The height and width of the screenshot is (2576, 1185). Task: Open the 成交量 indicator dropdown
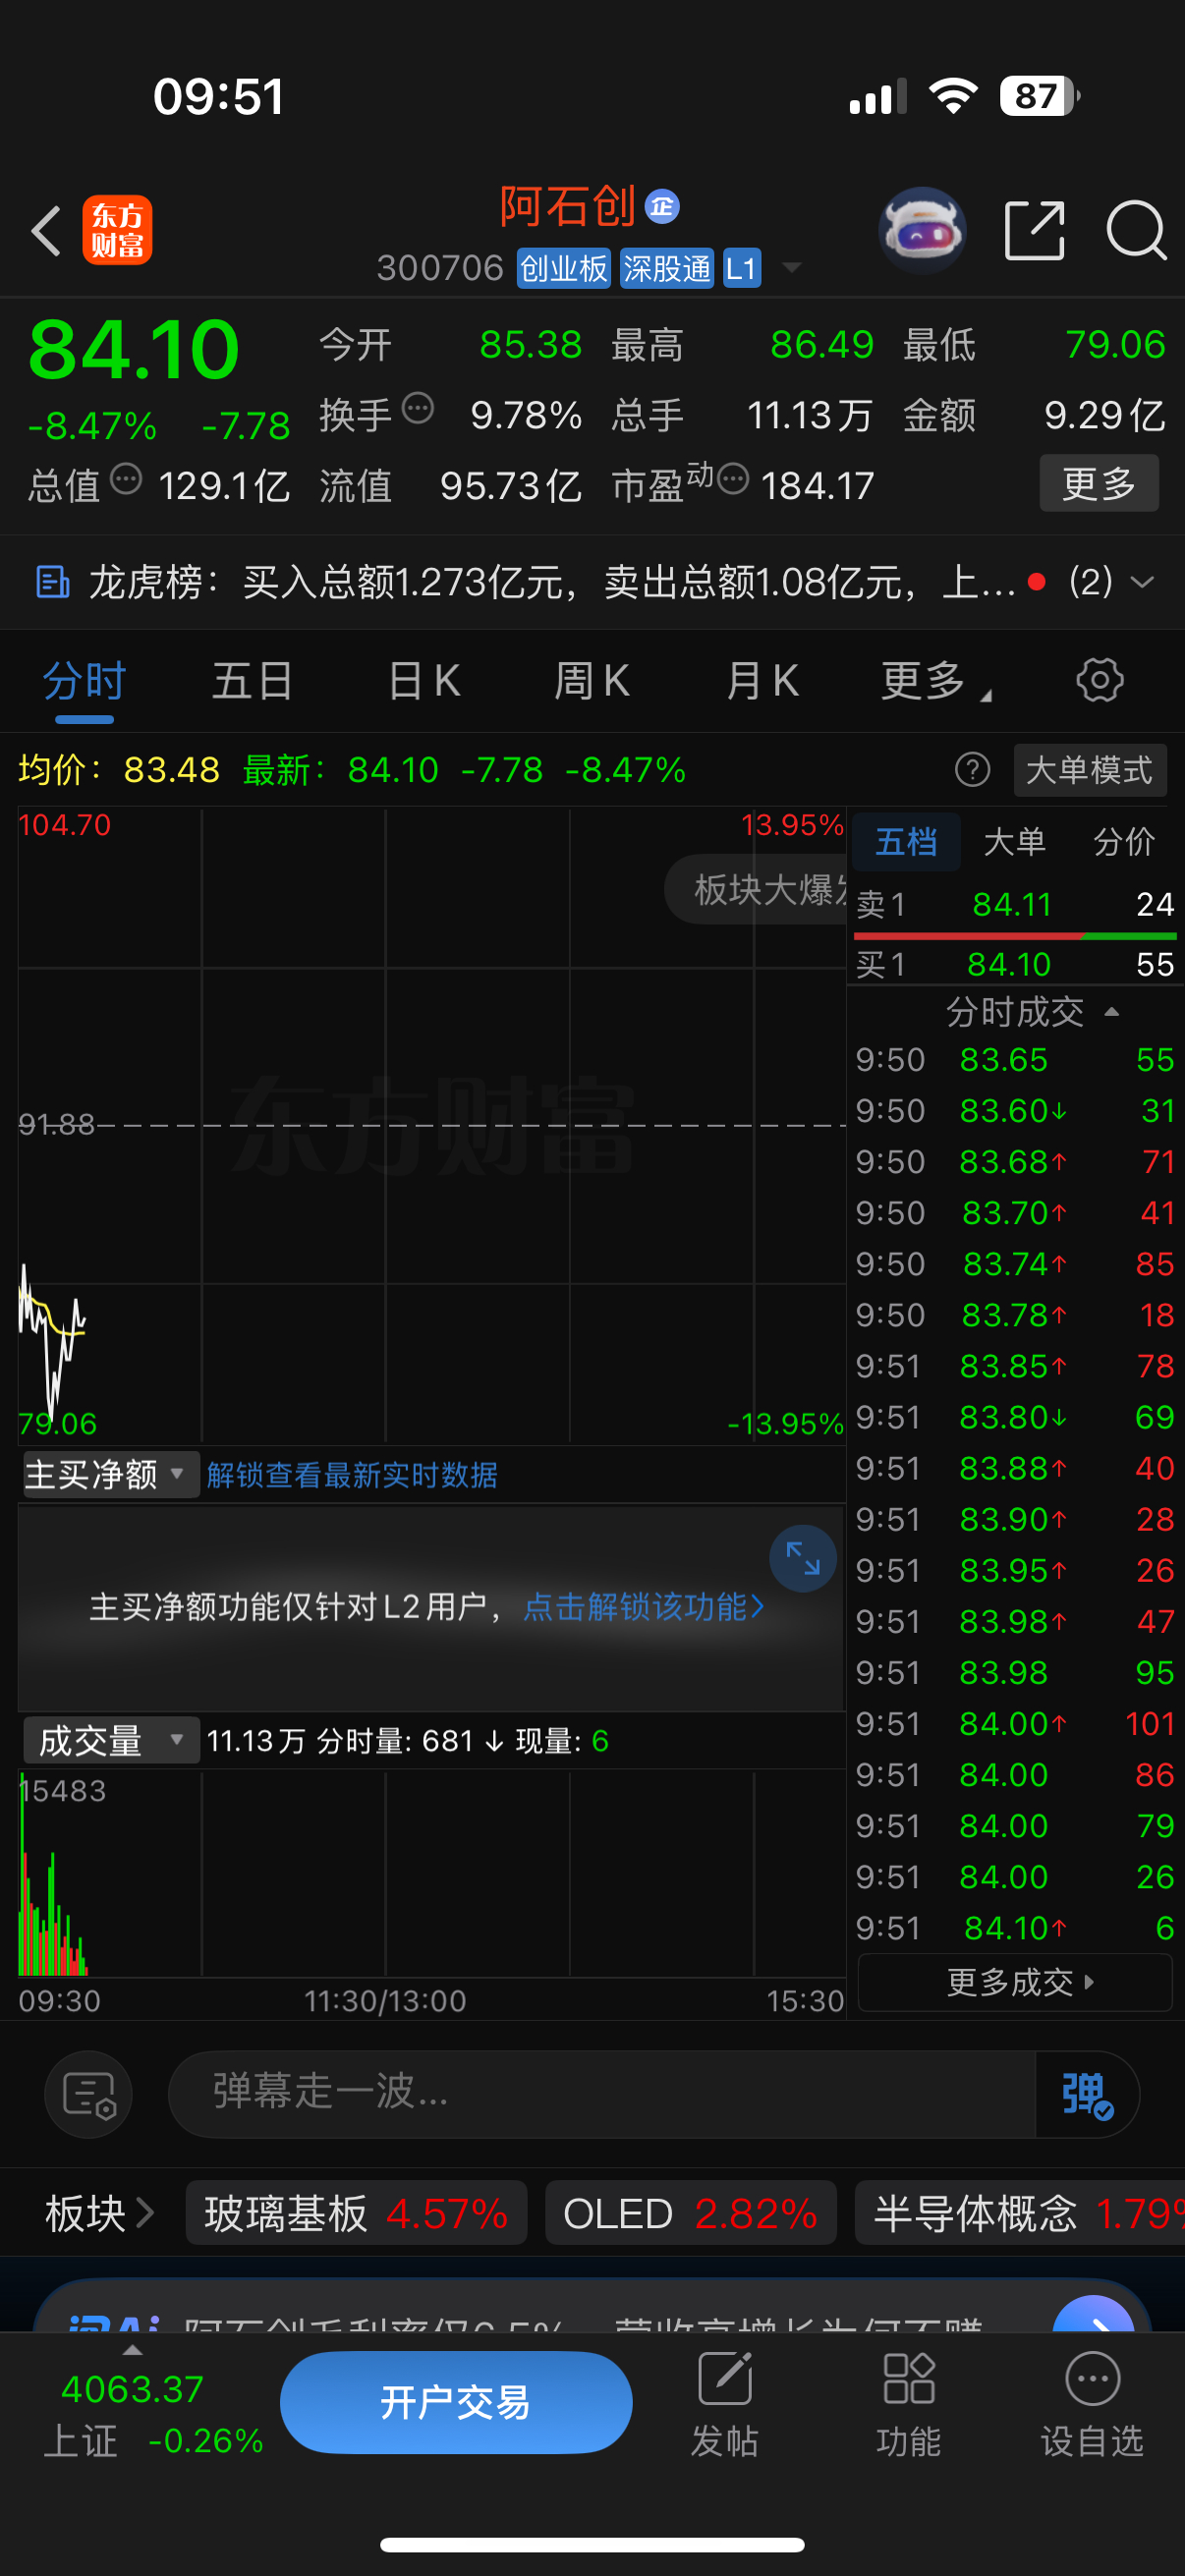pos(110,1740)
